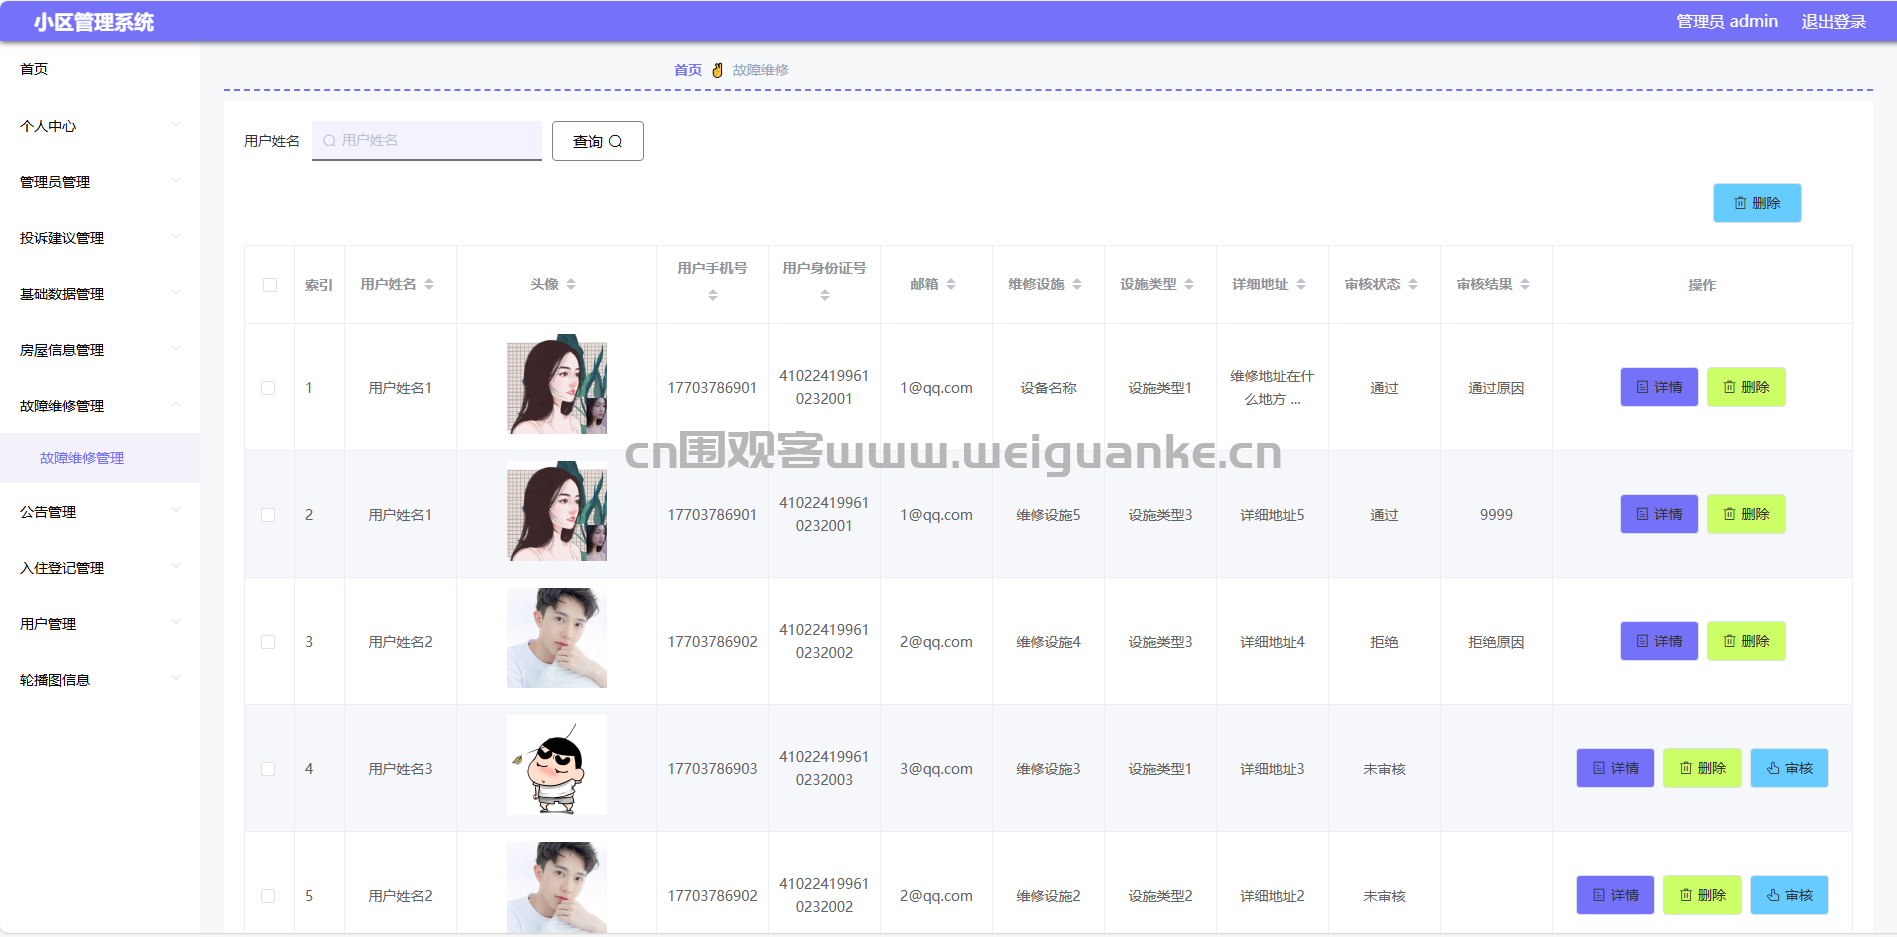Delete row 4 维修设施3 record
This screenshot has height=937, width=1897.
[x=1702, y=768]
